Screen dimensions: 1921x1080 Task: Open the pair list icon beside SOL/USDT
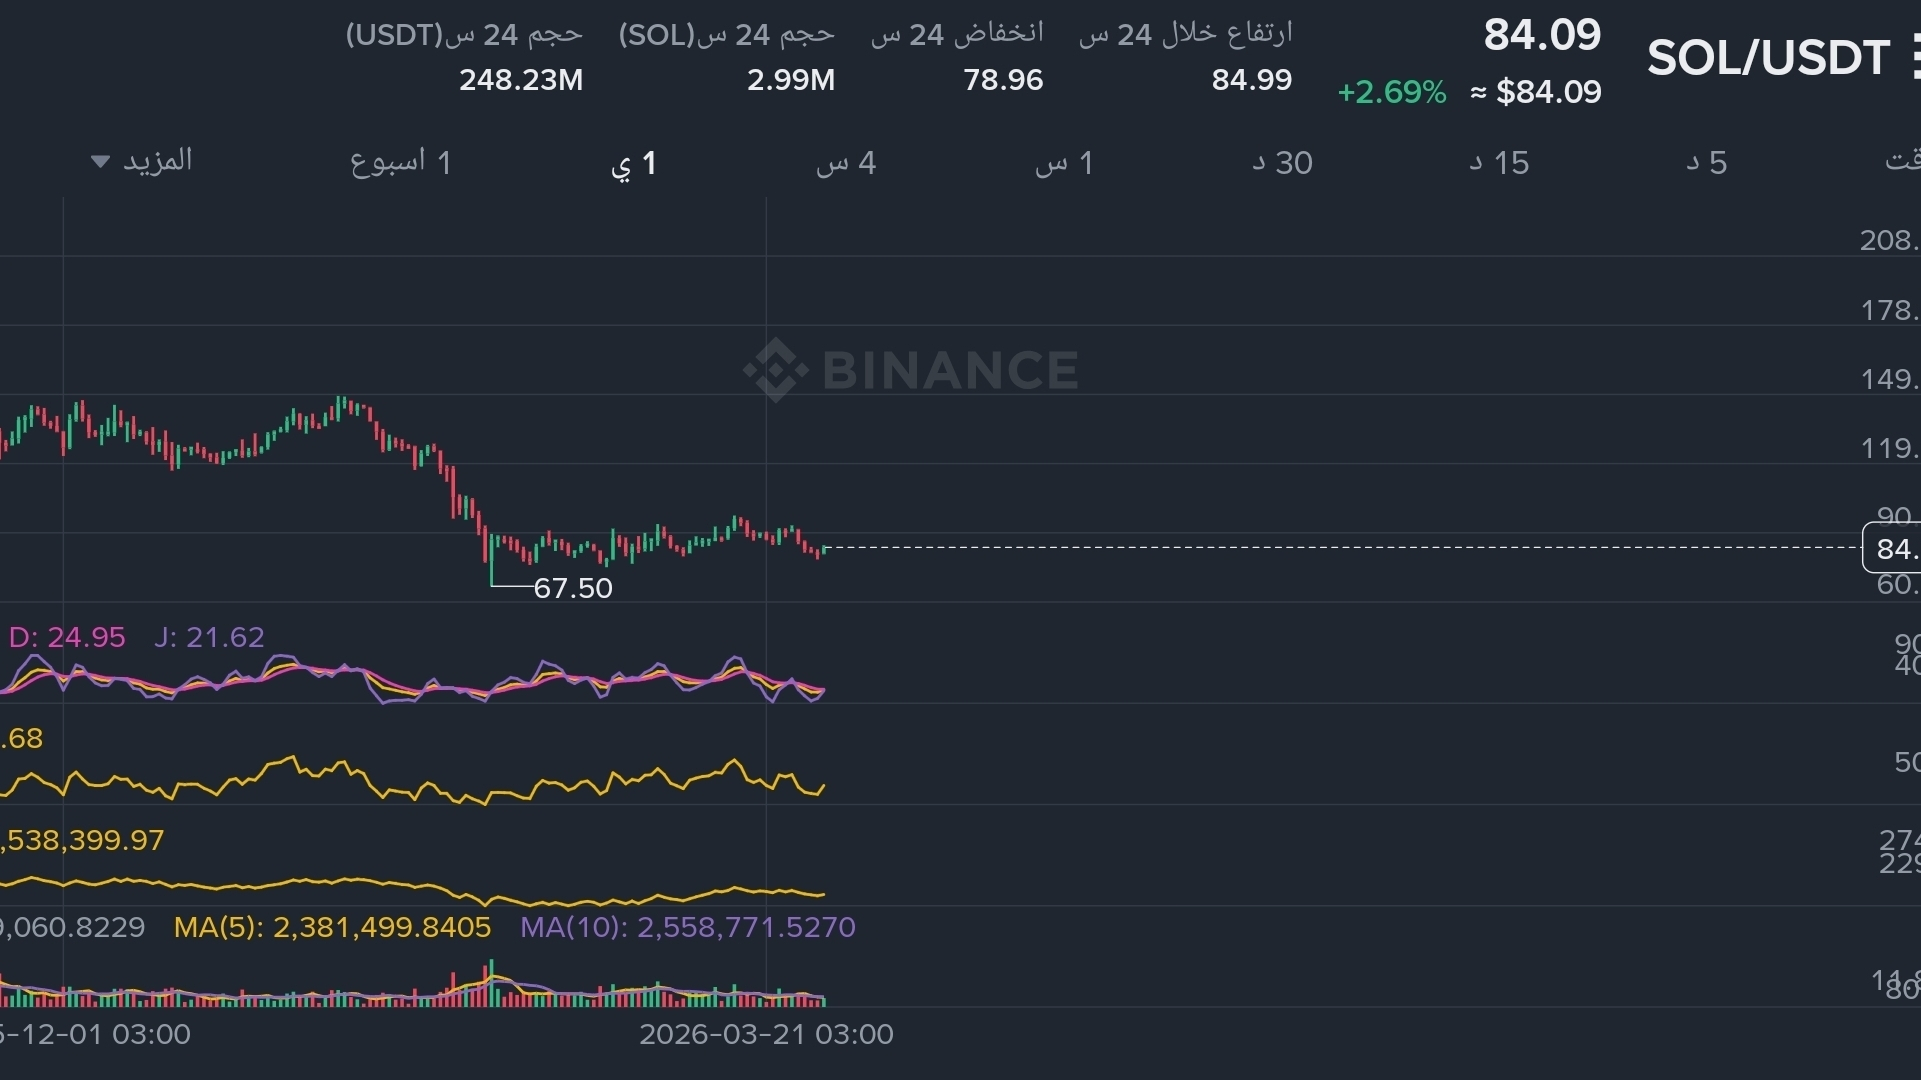pos(1914,57)
